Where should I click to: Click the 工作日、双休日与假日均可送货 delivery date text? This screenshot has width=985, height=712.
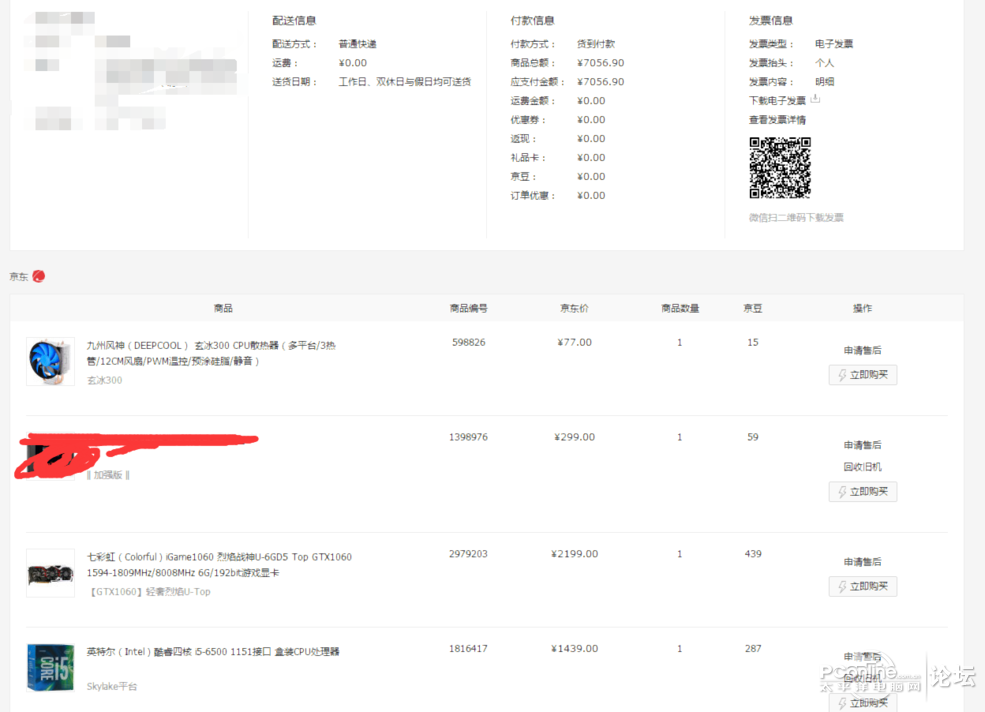pyautogui.click(x=405, y=82)
